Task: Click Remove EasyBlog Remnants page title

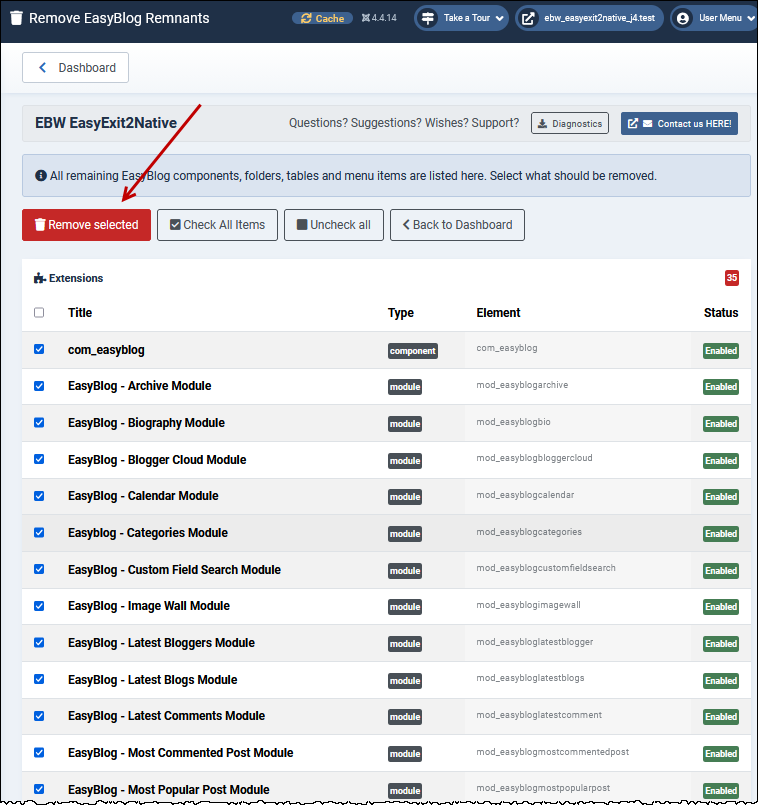Action: click(119, 18)
